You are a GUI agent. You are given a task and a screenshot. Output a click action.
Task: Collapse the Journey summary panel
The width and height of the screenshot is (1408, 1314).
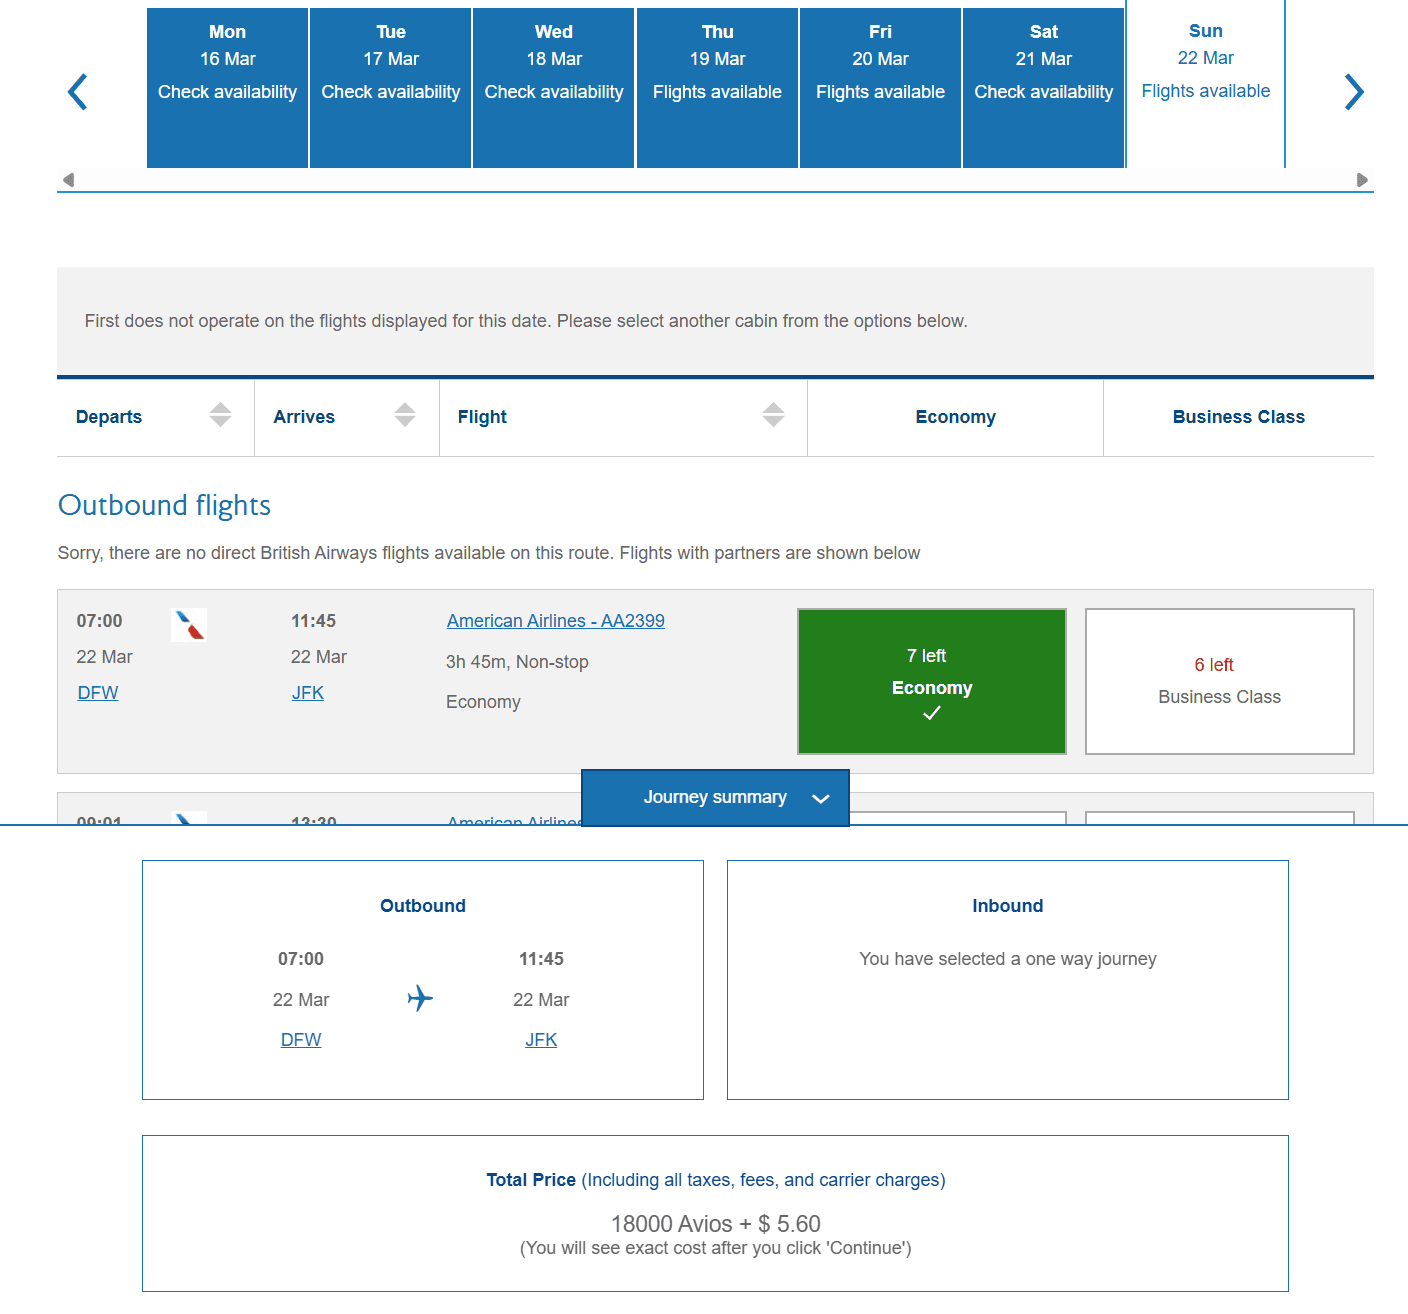pyautogui.click(x=715, y=798)
